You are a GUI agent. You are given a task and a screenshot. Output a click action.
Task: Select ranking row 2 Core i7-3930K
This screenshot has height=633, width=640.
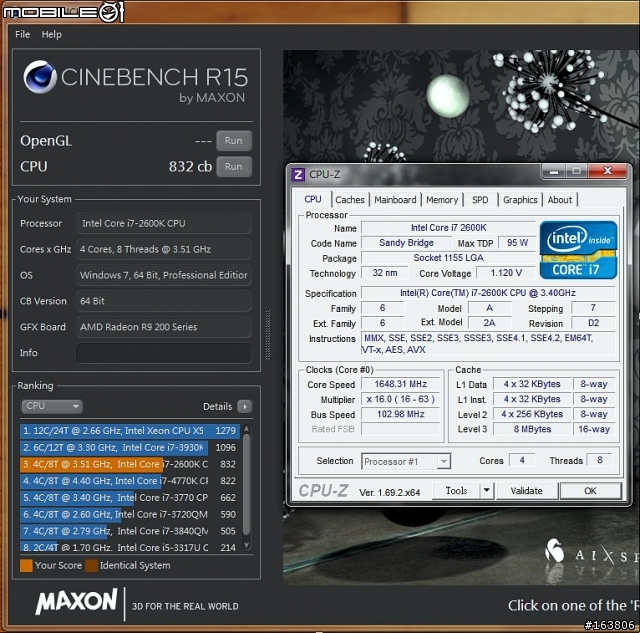[x=130, y=447]
